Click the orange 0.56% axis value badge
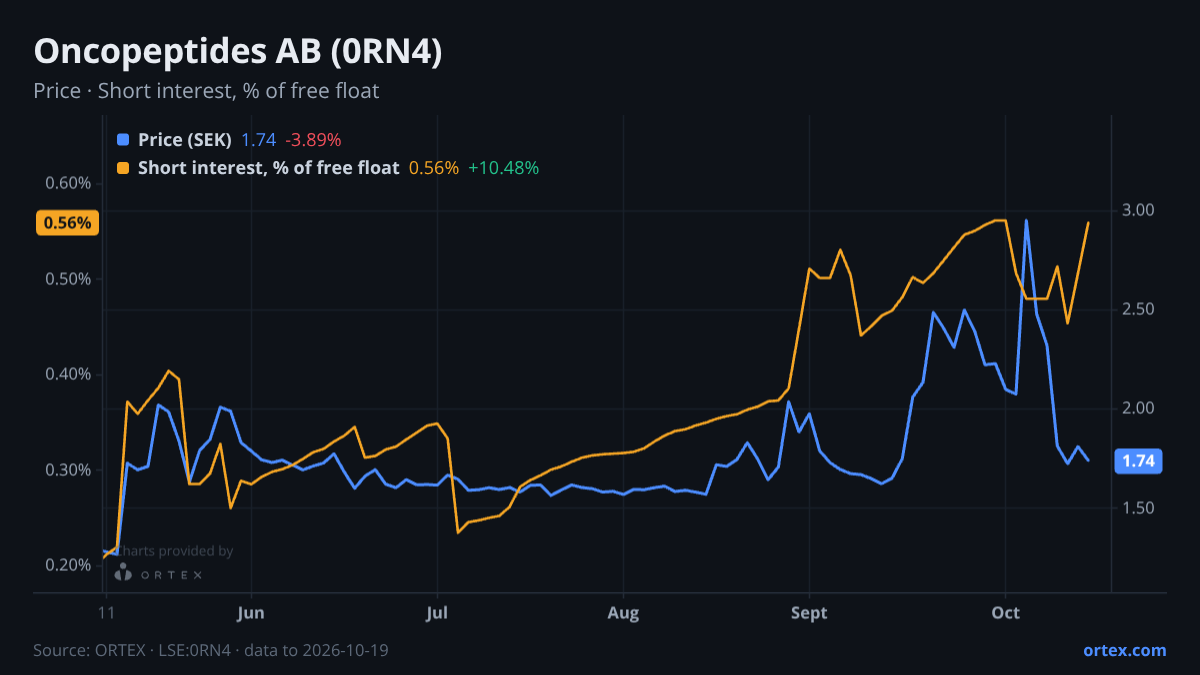 (68, 223)
